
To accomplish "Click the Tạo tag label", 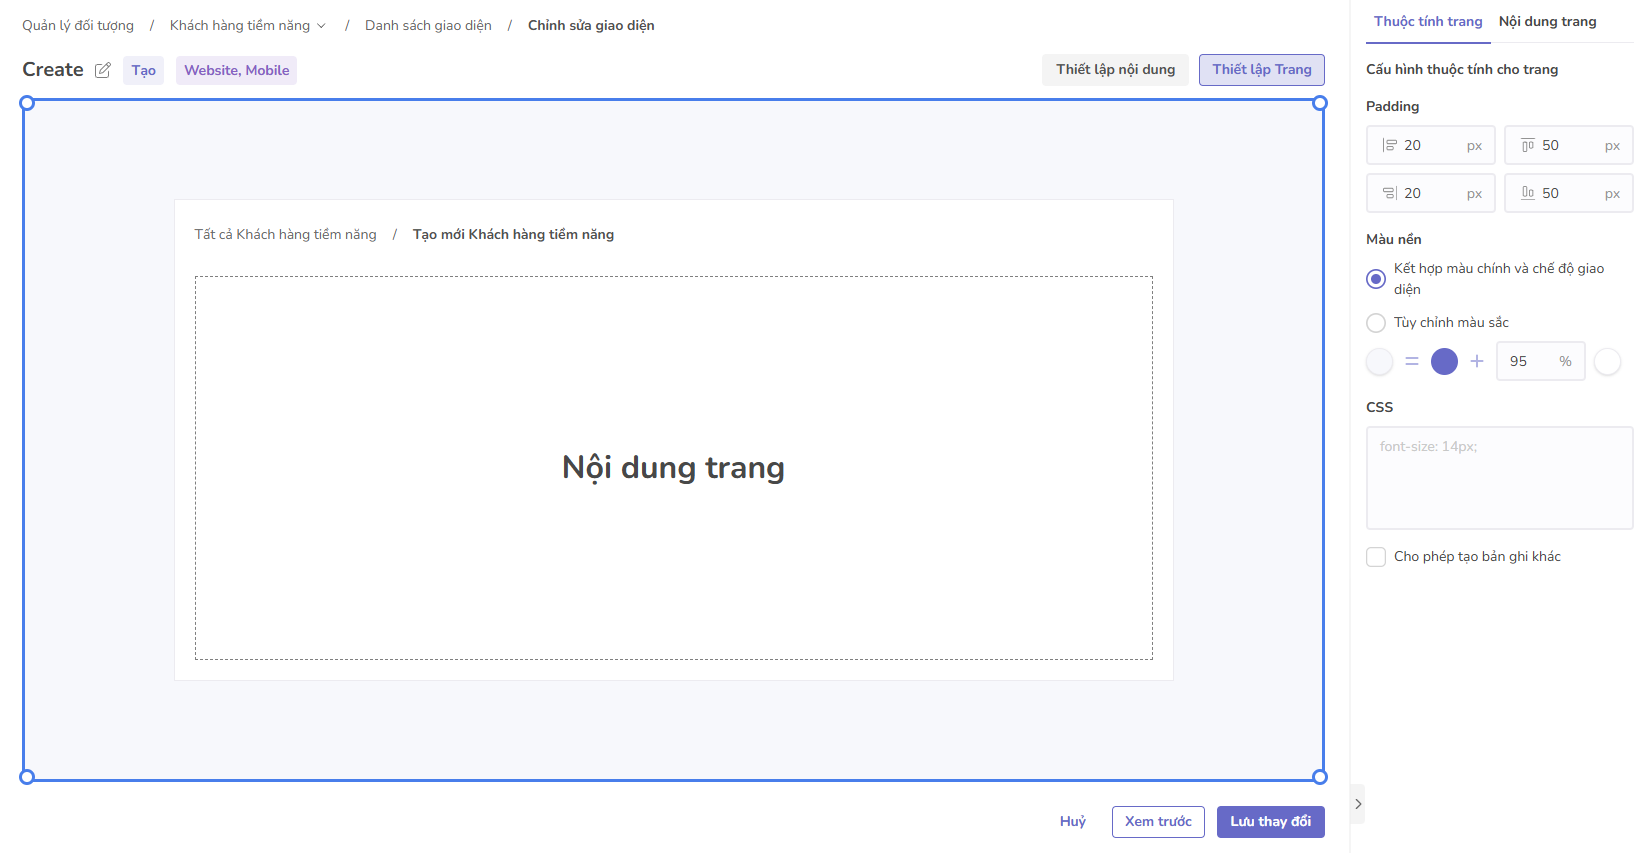I will point(143,70).
